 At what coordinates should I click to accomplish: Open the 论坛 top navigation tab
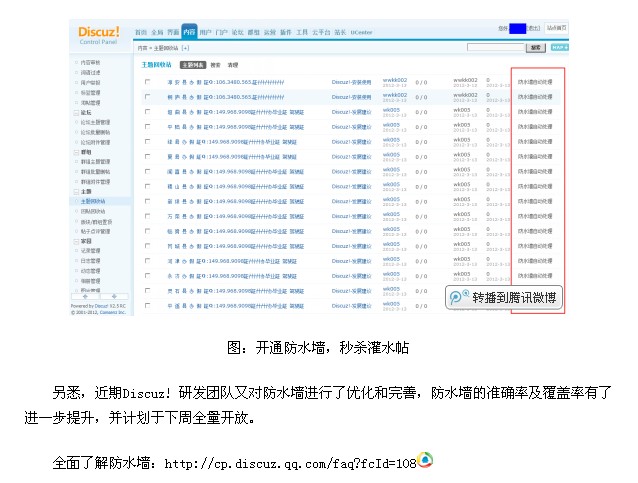pos(238,32)
